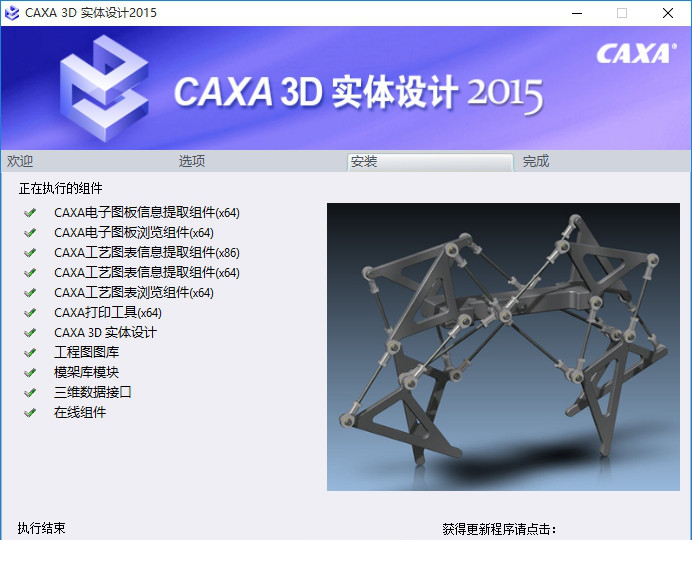Select the 欢迎 step tab
Image resolution: width=692 pixels, height=561 pixels.
click(20, 161)
